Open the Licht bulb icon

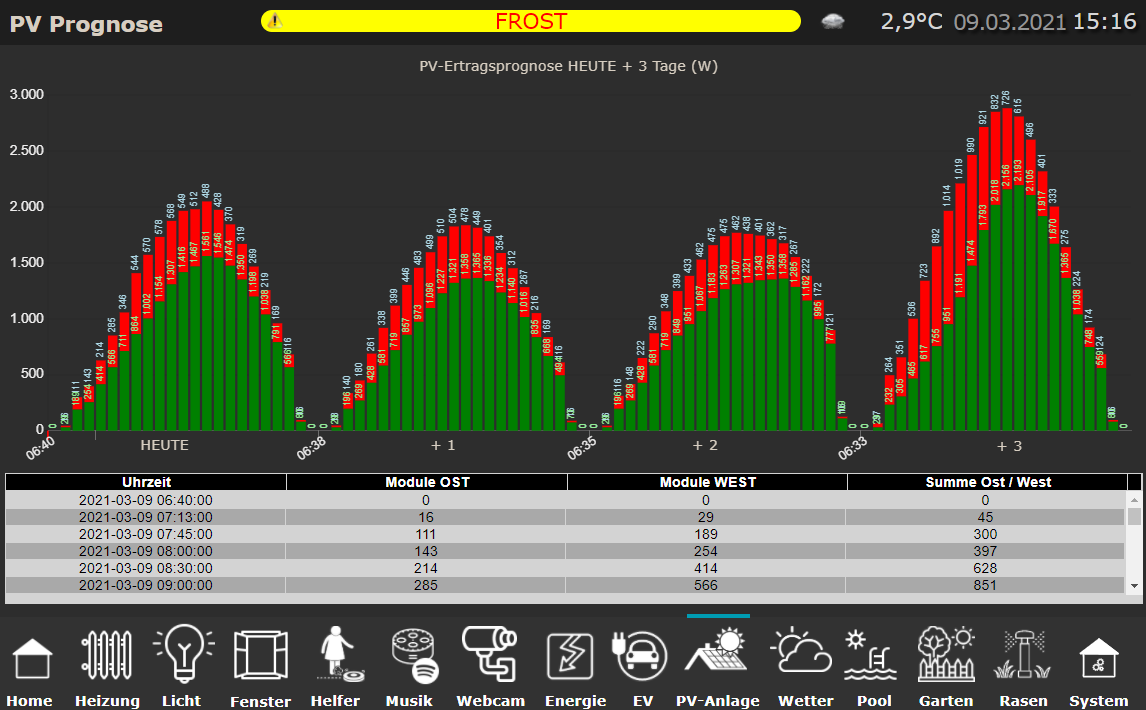click(183, 653)
